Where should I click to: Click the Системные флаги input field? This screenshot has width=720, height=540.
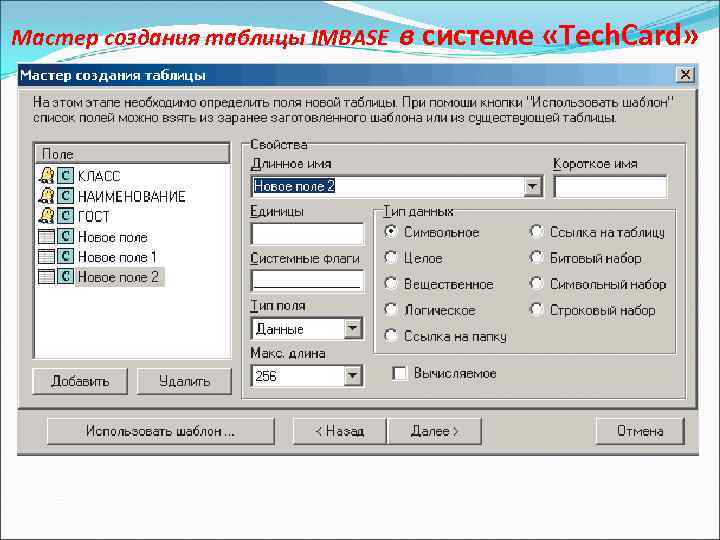point(308,281)
